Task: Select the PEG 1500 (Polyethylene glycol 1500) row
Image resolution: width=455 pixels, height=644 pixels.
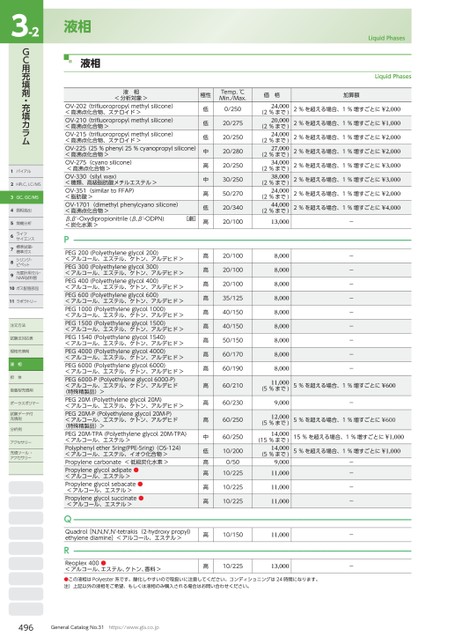Action: (237, 326)
